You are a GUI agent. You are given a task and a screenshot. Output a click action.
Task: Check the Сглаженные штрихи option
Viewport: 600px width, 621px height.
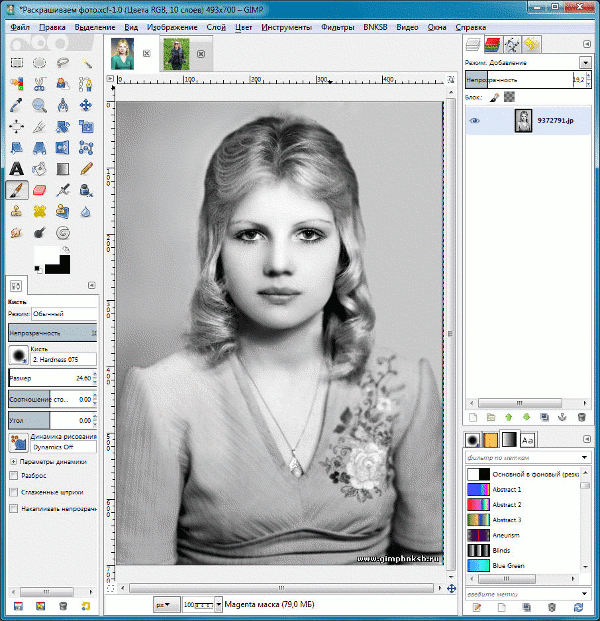(x=13, y=493)
